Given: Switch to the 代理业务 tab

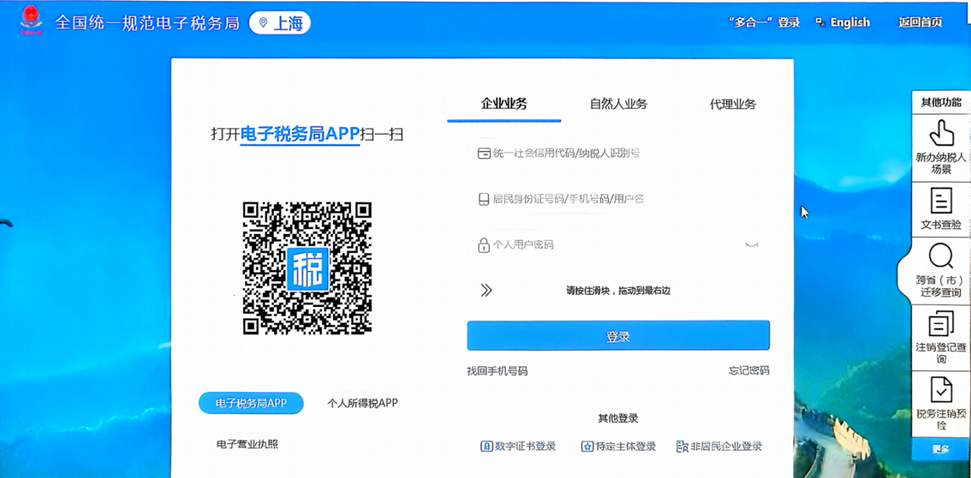Looking at the screenshot, I should (732, 104).
